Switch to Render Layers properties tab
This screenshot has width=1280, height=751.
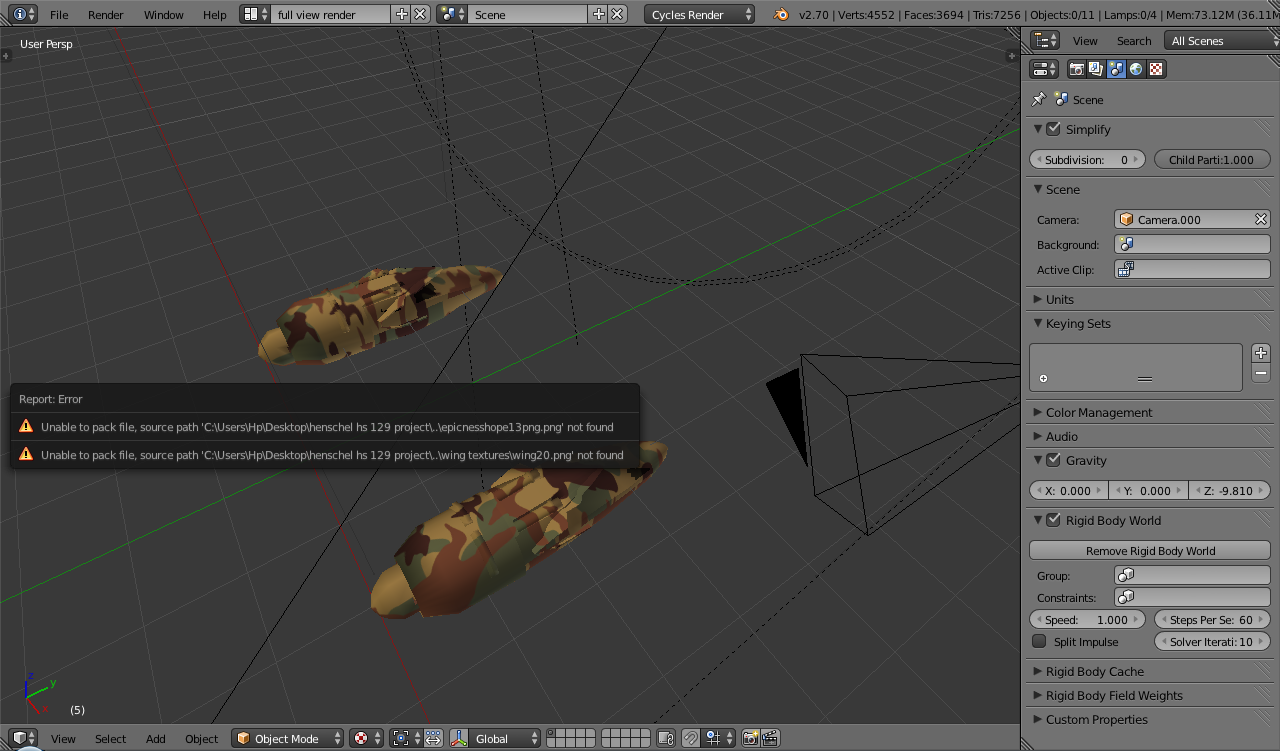click(x=1096, y=69)
